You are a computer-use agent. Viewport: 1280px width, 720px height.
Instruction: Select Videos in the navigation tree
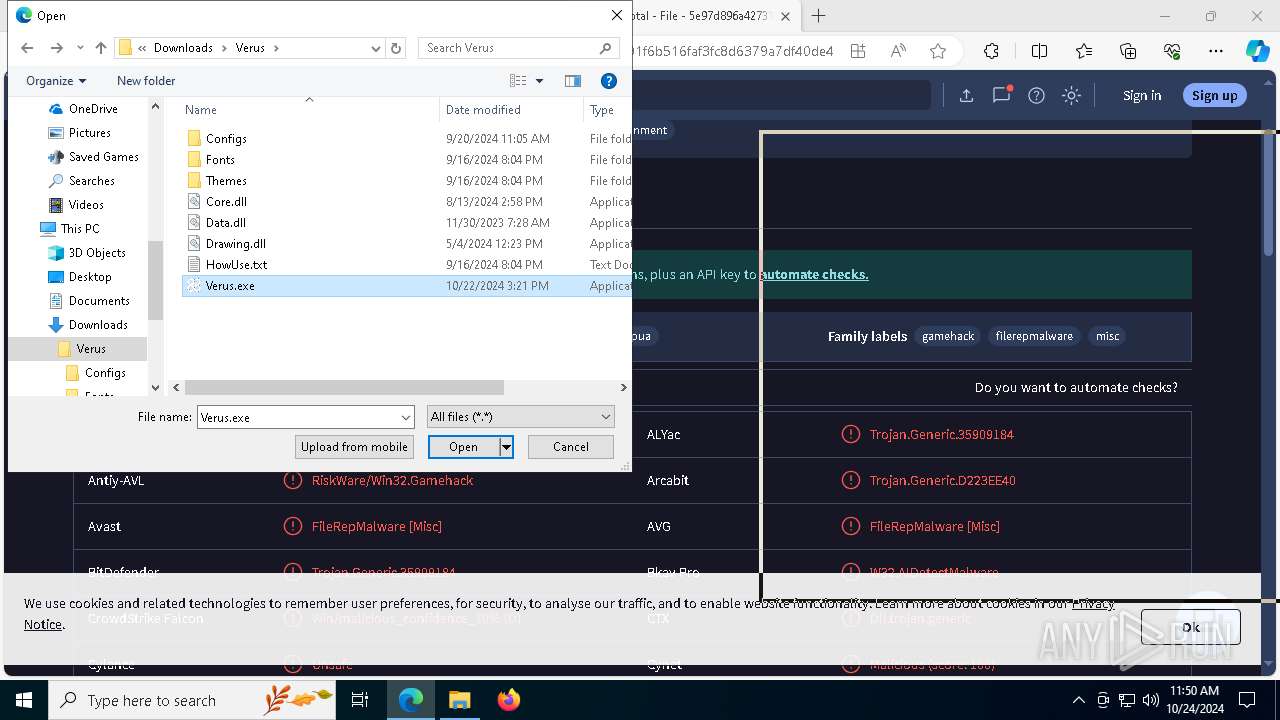tap(86, 205)
